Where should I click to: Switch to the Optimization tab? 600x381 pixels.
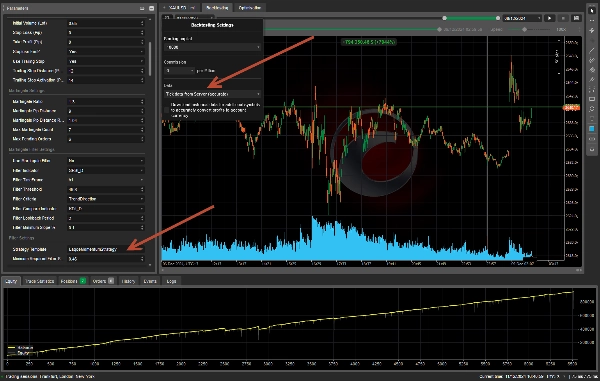(x=249, y=8)
